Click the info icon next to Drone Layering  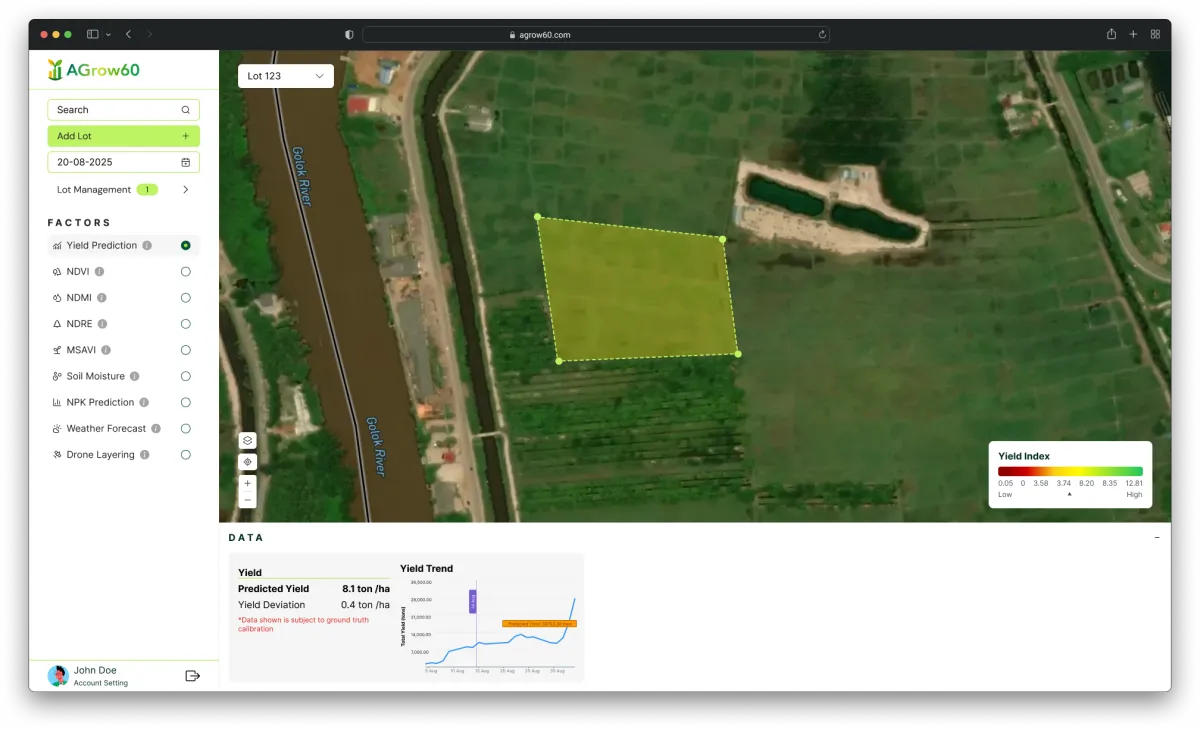point(144,454)
